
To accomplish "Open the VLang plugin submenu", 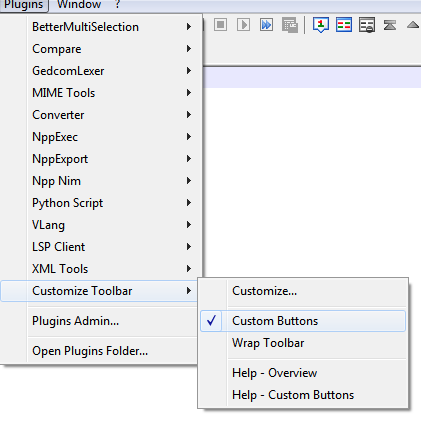I will point(101,225).
